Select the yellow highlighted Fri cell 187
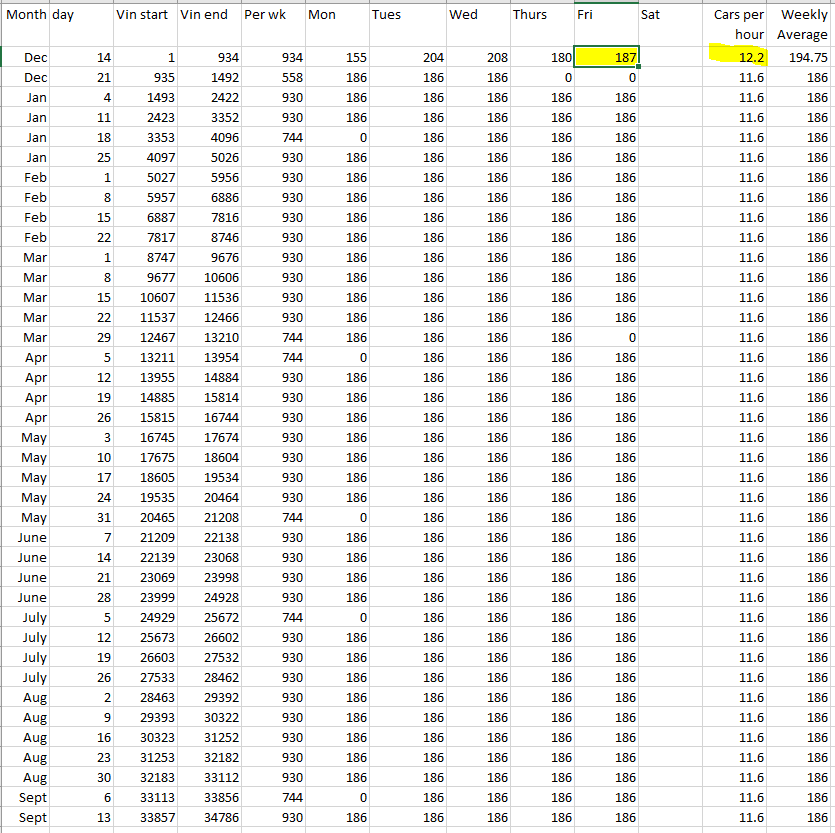The image size is (835, 833). pyautogui.click(x=606, y=58)
